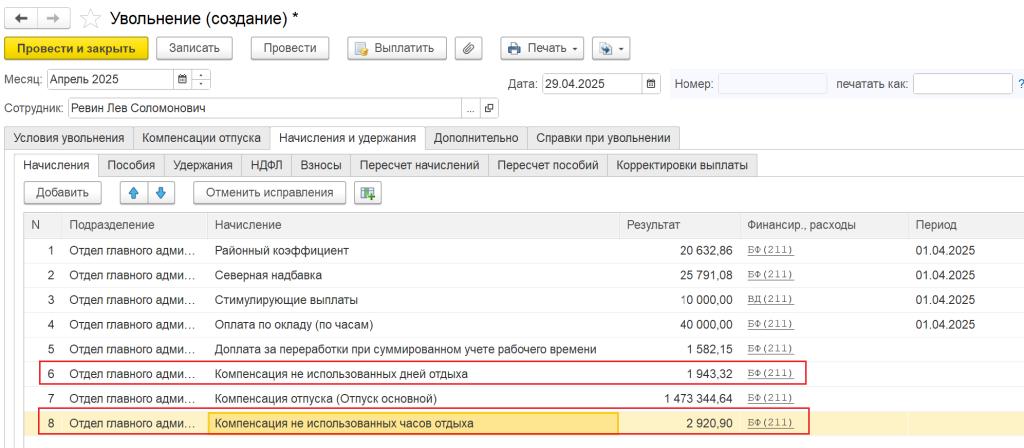Click the Результат column header
Image resolution: width=1024 pixels, height=448 pixels.
679,225
